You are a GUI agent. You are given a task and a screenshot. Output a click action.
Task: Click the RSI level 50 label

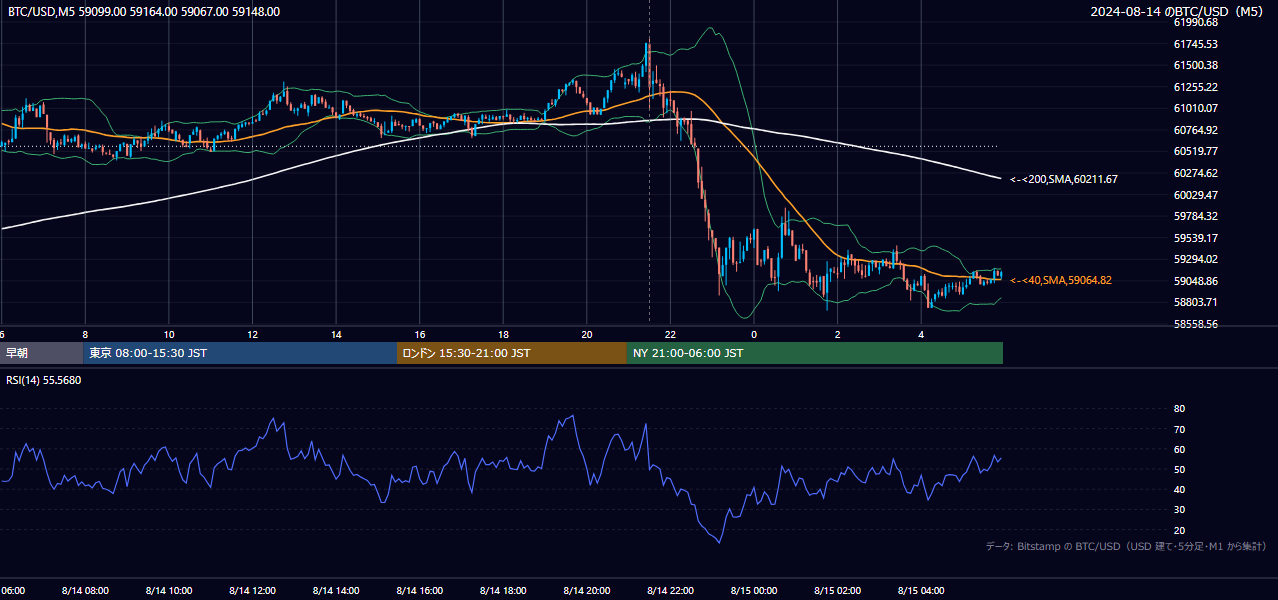(1179, 469)
